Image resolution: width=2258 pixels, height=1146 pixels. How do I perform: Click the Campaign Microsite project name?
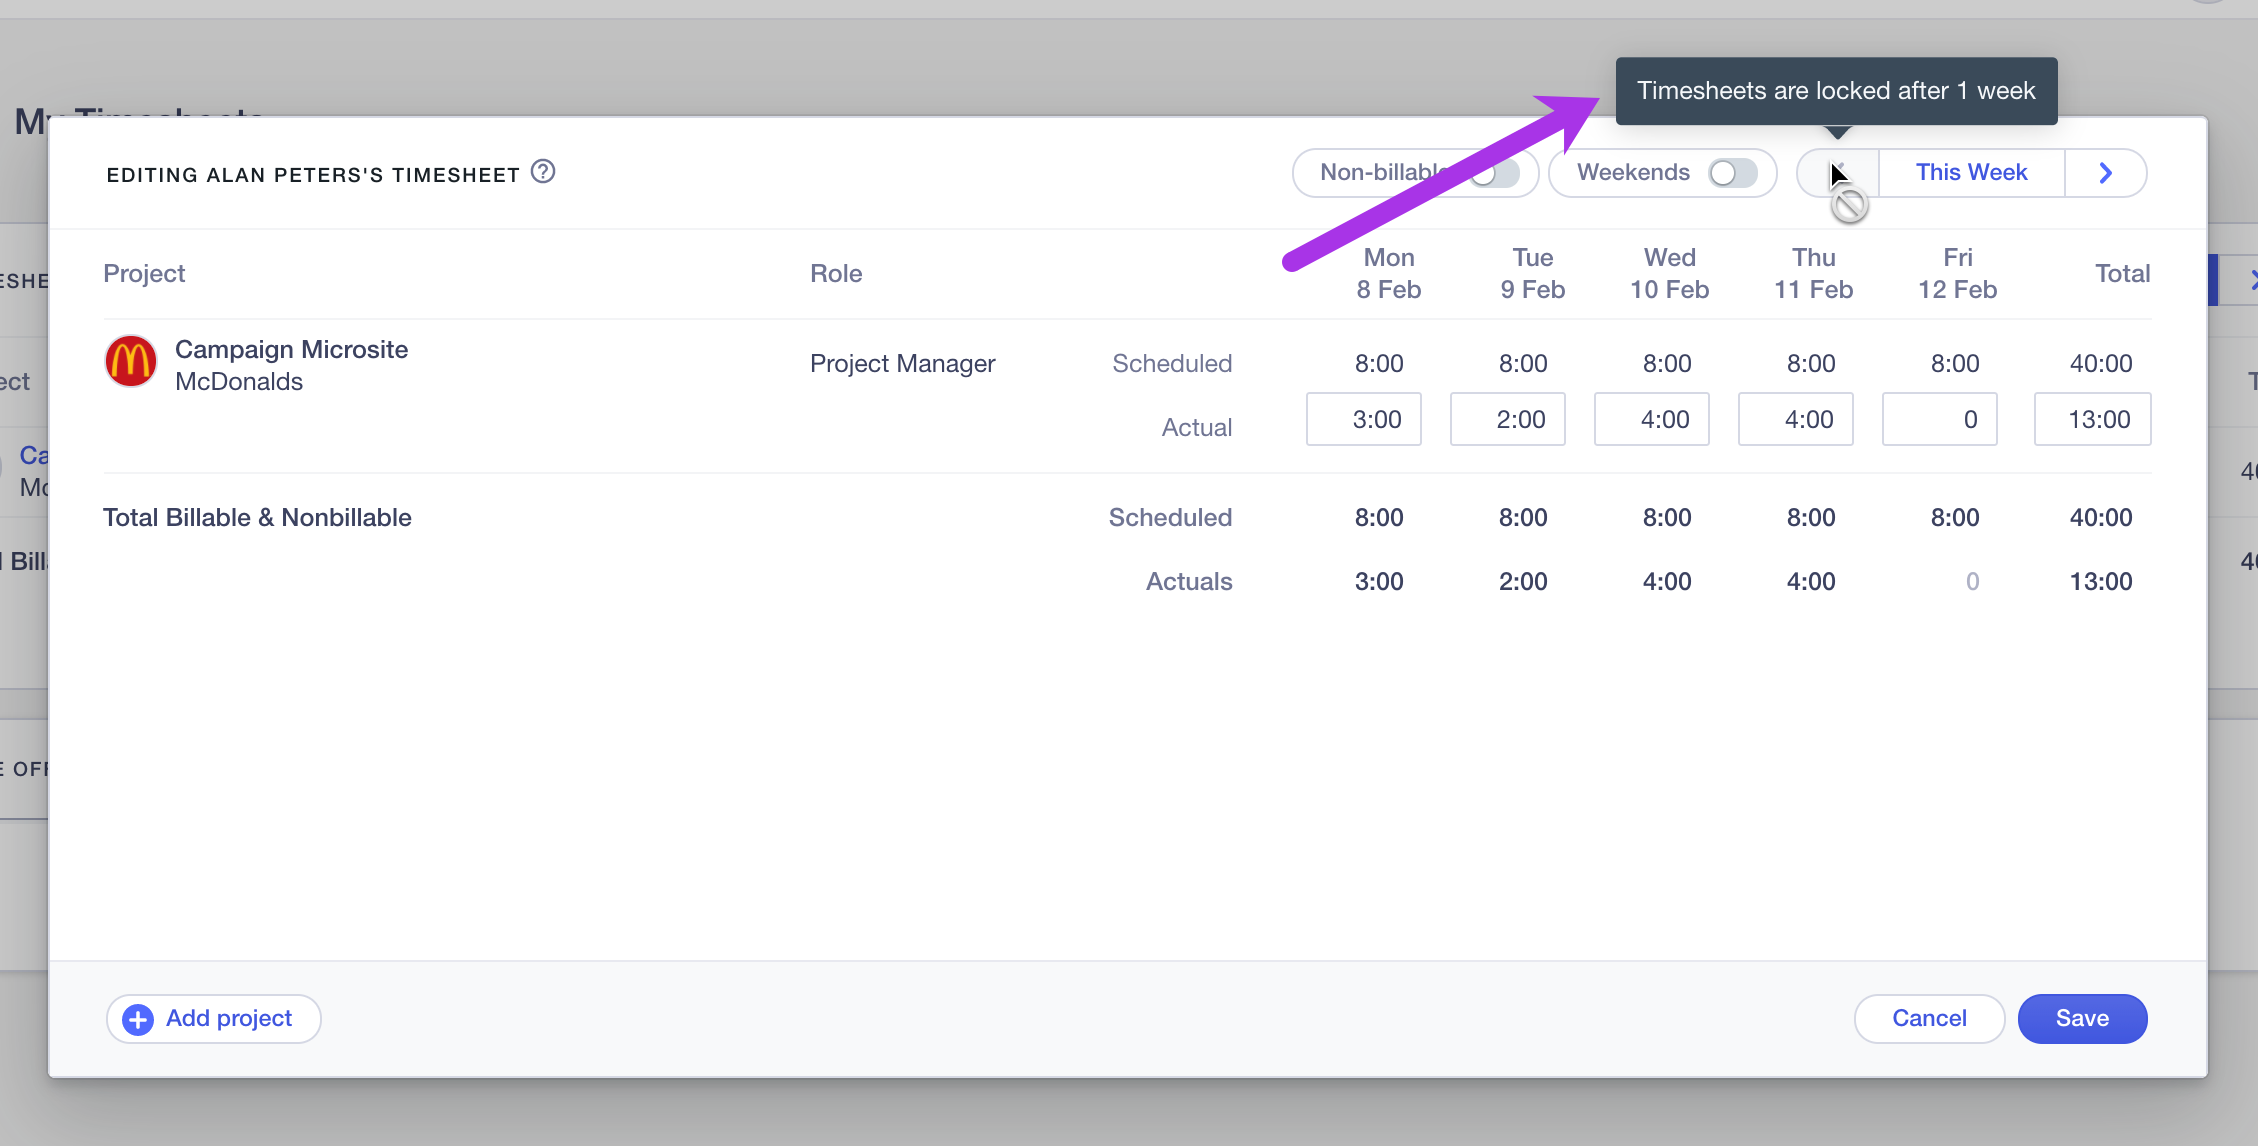(291, 350)
